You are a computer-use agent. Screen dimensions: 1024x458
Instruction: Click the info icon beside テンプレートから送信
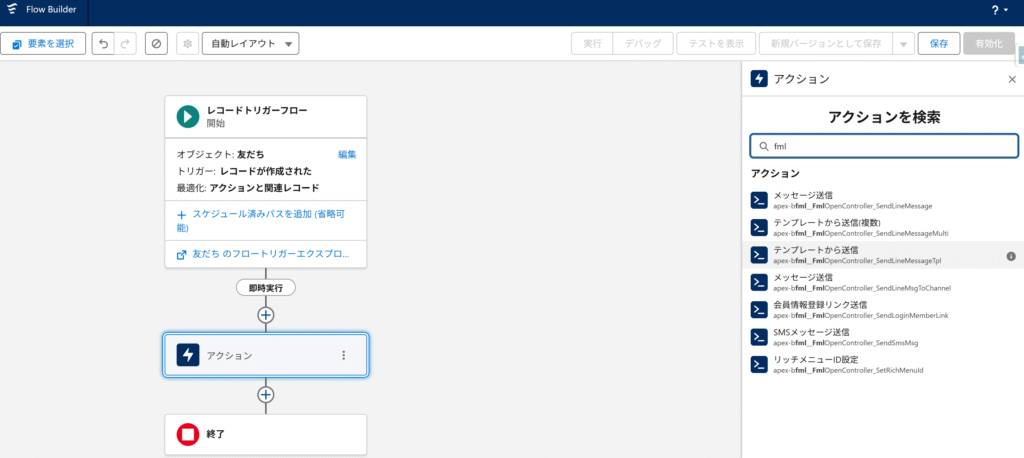click(1011, 256)
